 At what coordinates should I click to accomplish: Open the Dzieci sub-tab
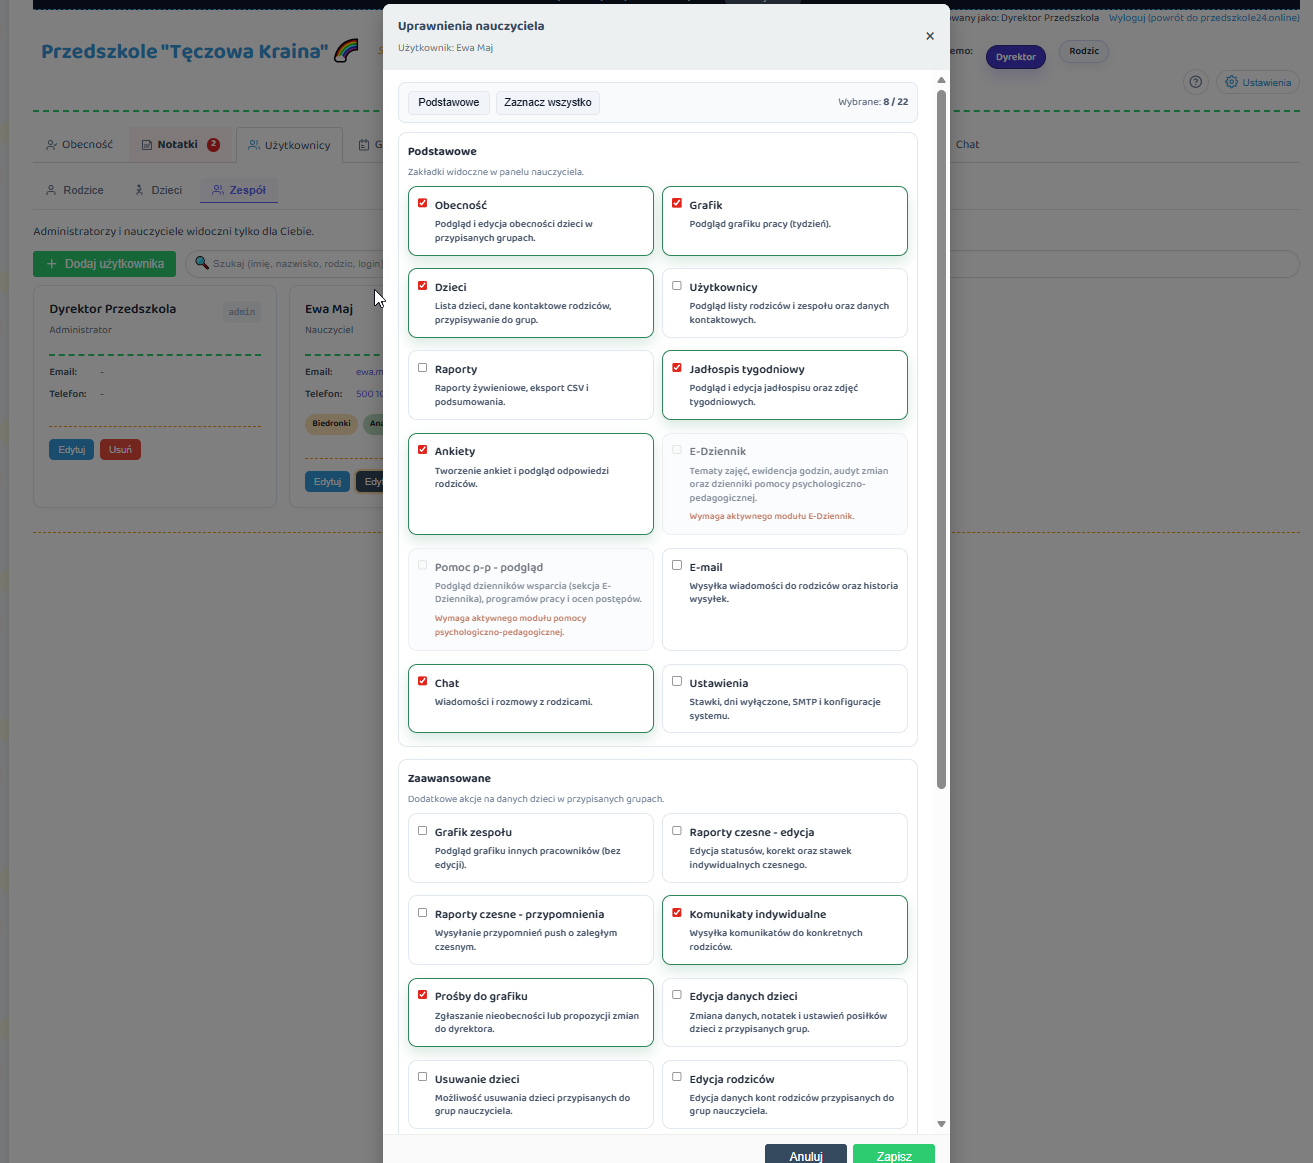[159, 190]
